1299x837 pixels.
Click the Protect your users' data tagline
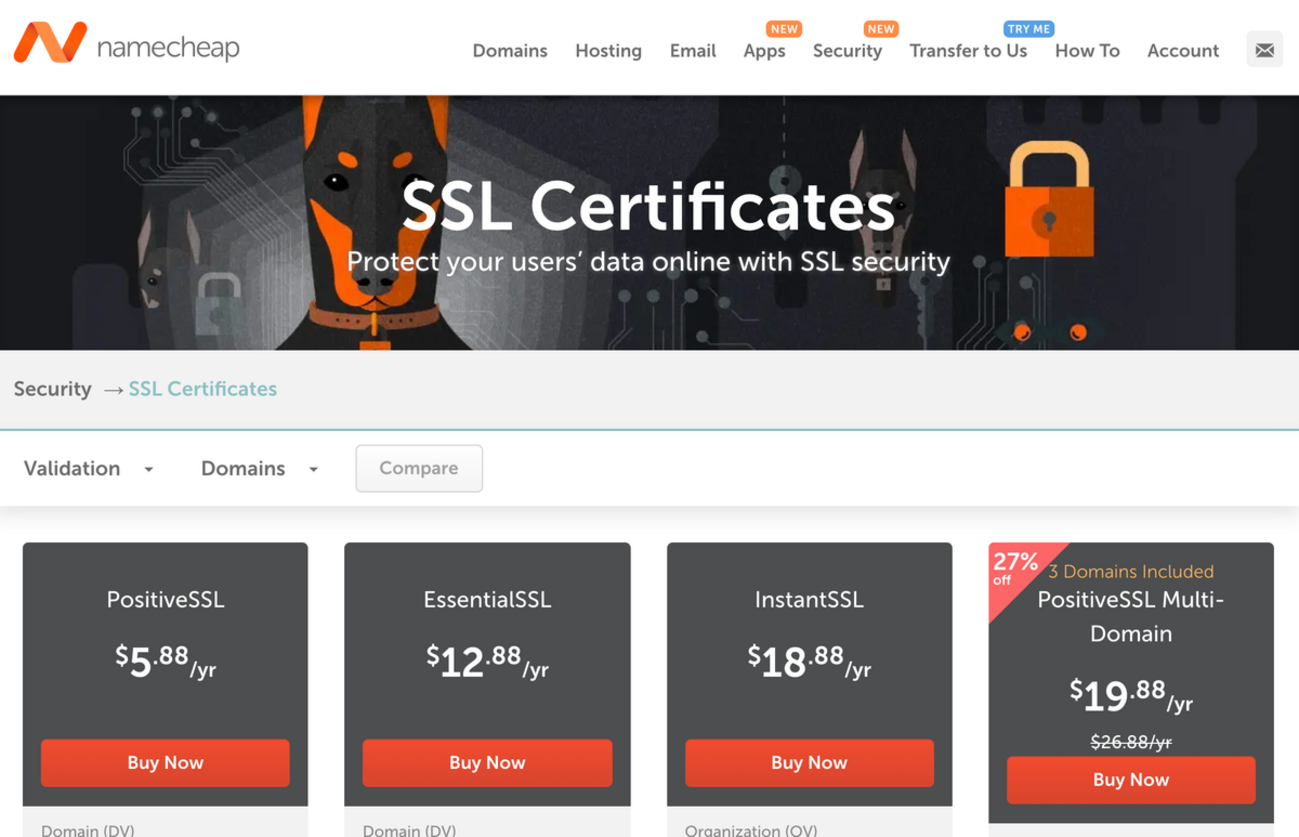(x=648, y=262)
